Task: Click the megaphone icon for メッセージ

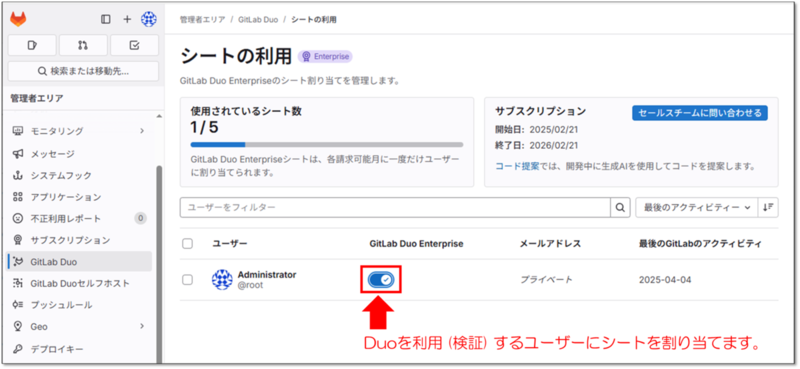Action: 18,154
